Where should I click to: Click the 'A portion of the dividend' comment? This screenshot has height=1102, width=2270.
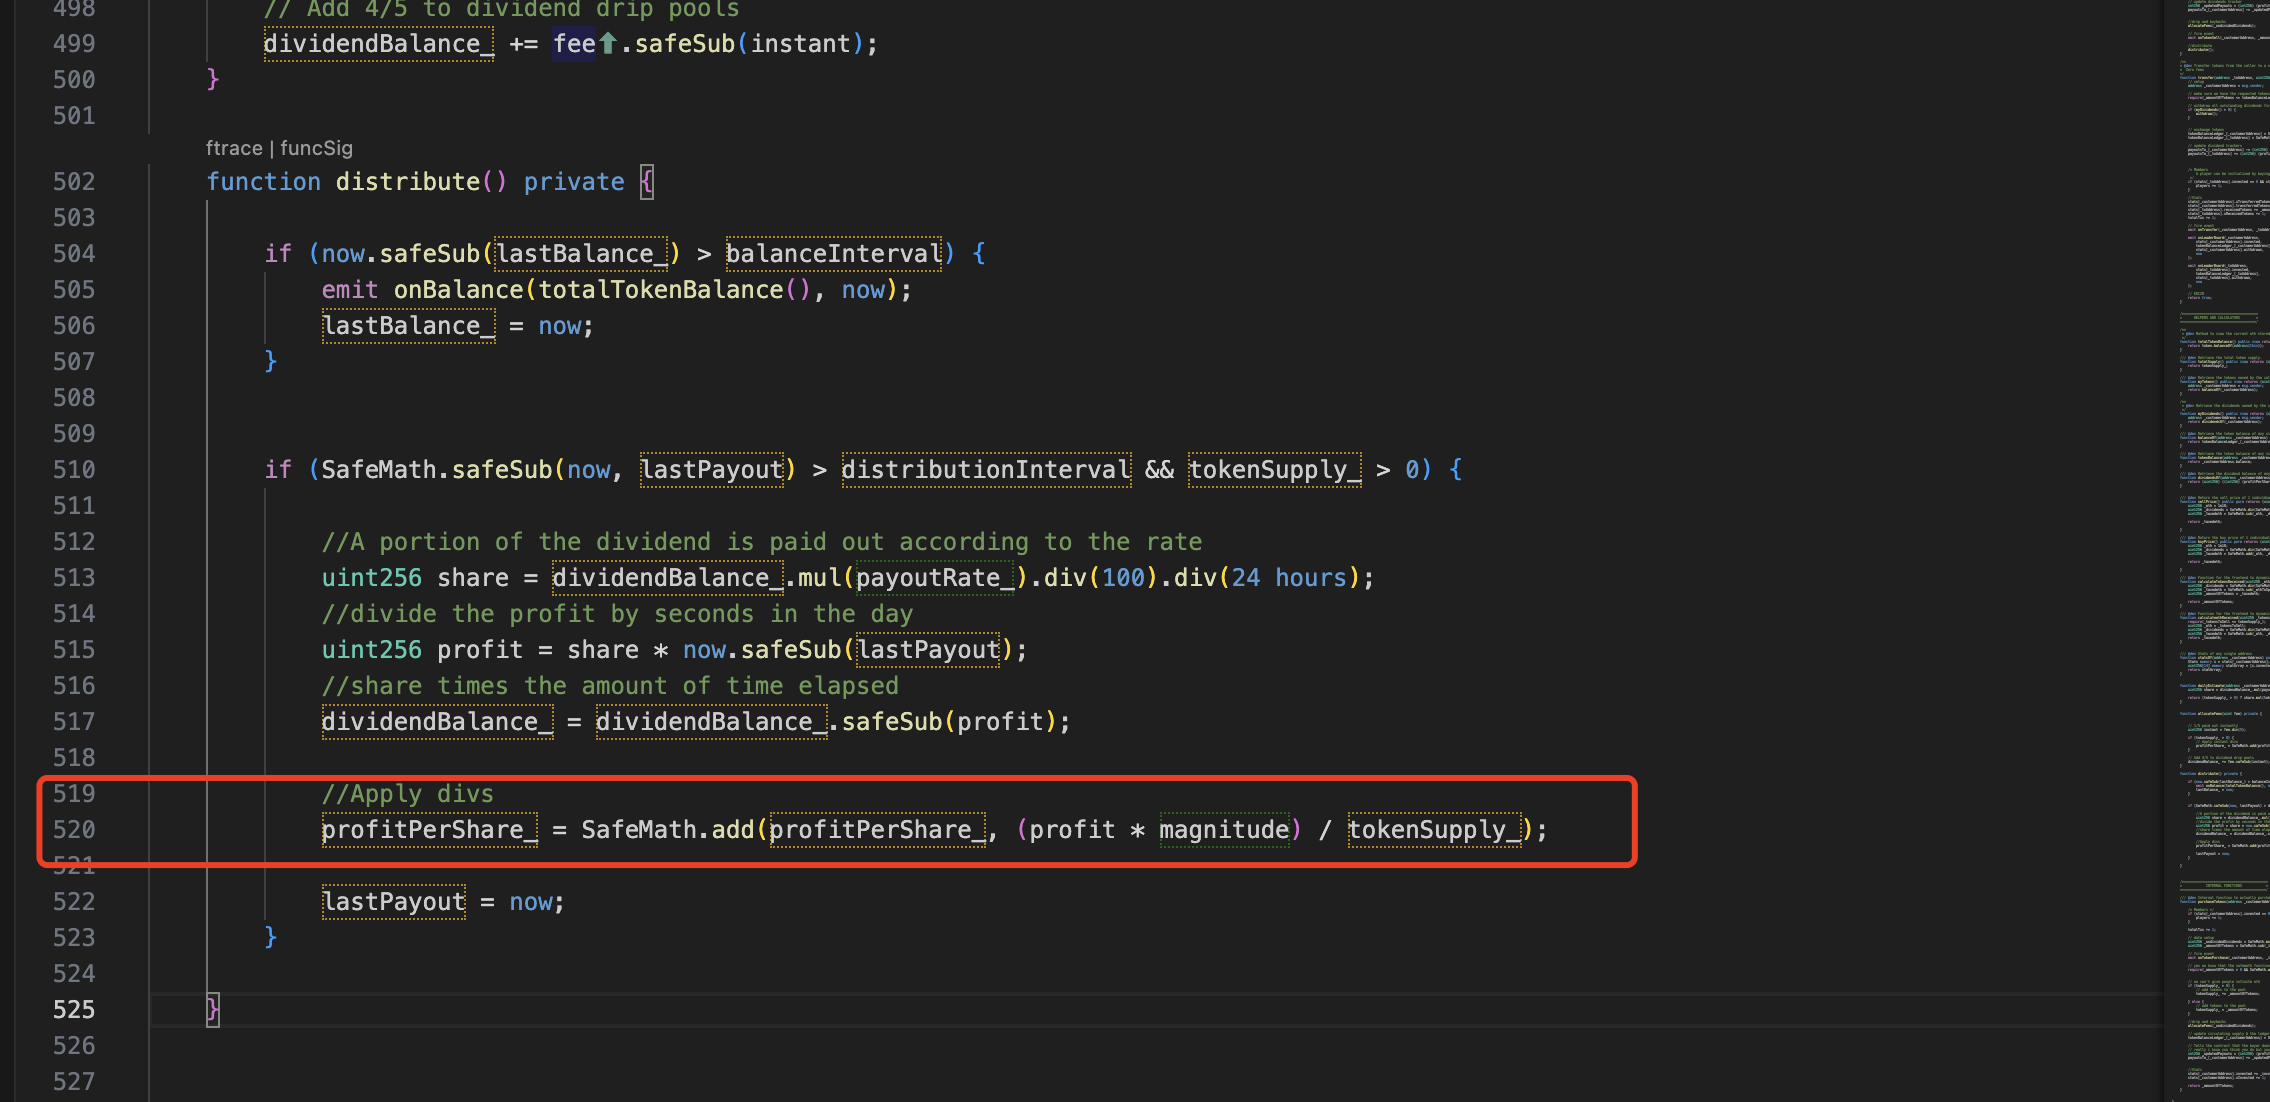click(x=762, y=542)
